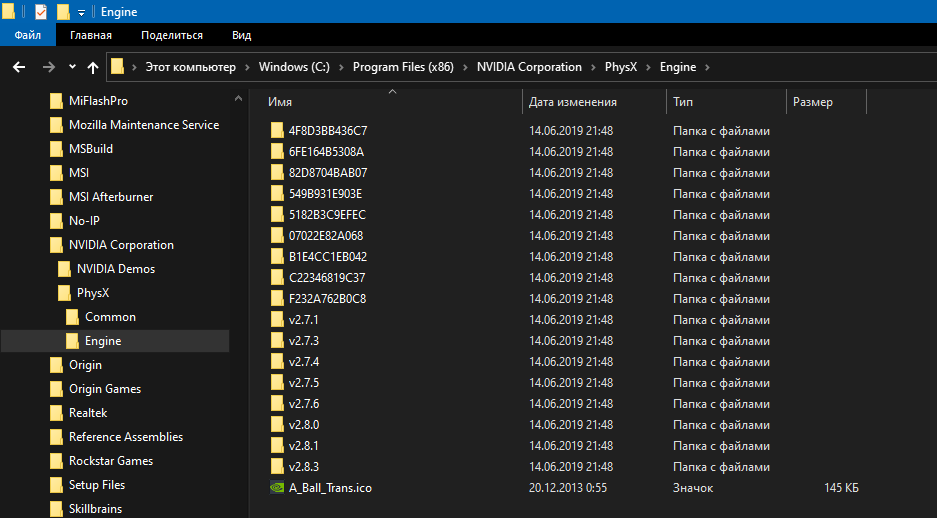Sort by the Дата изменения column header

[x=594, y=102]
